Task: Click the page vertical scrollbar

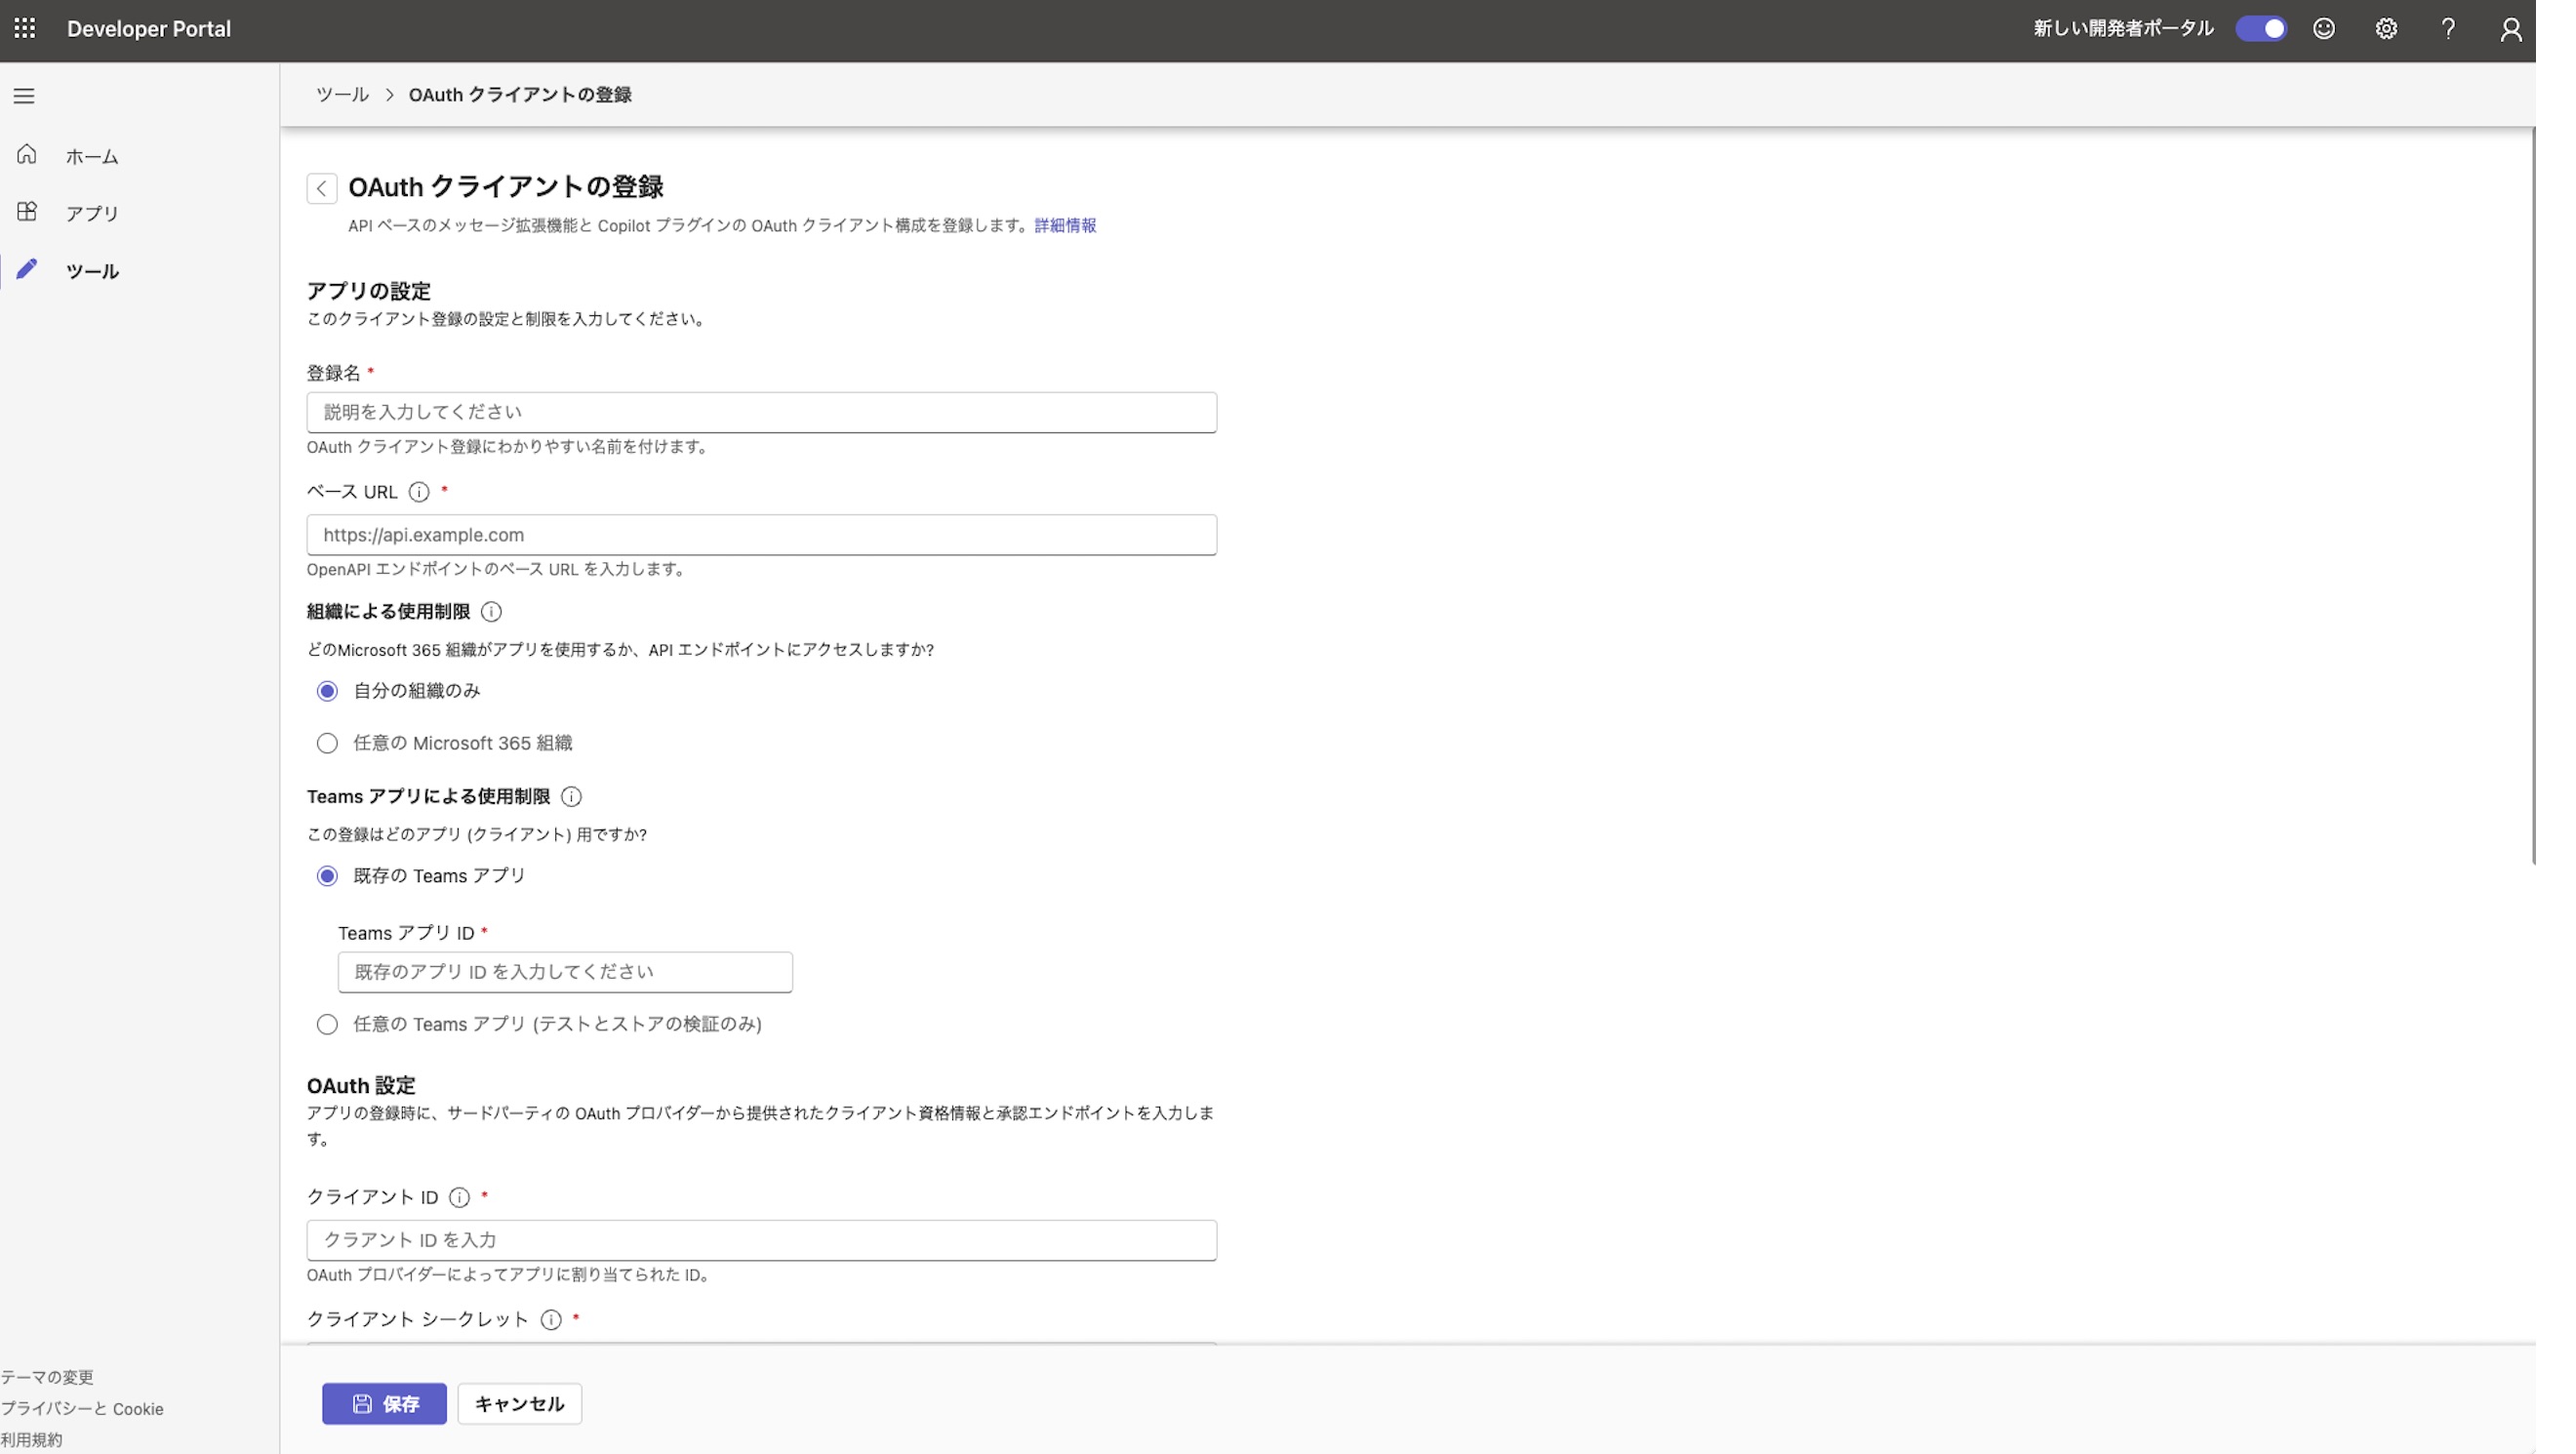Action: (x=2533, y=495)
